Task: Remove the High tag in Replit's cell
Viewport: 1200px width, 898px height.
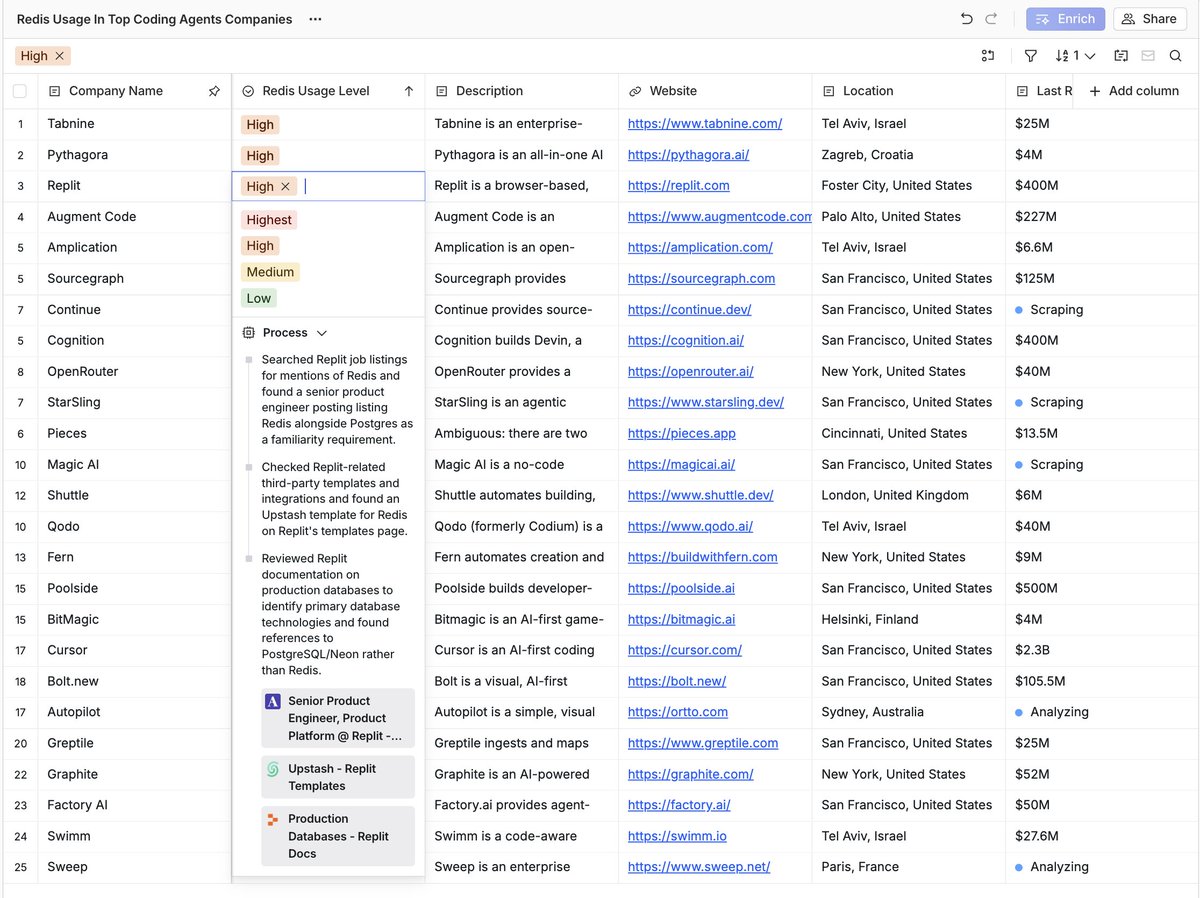Action: (285, 186)
